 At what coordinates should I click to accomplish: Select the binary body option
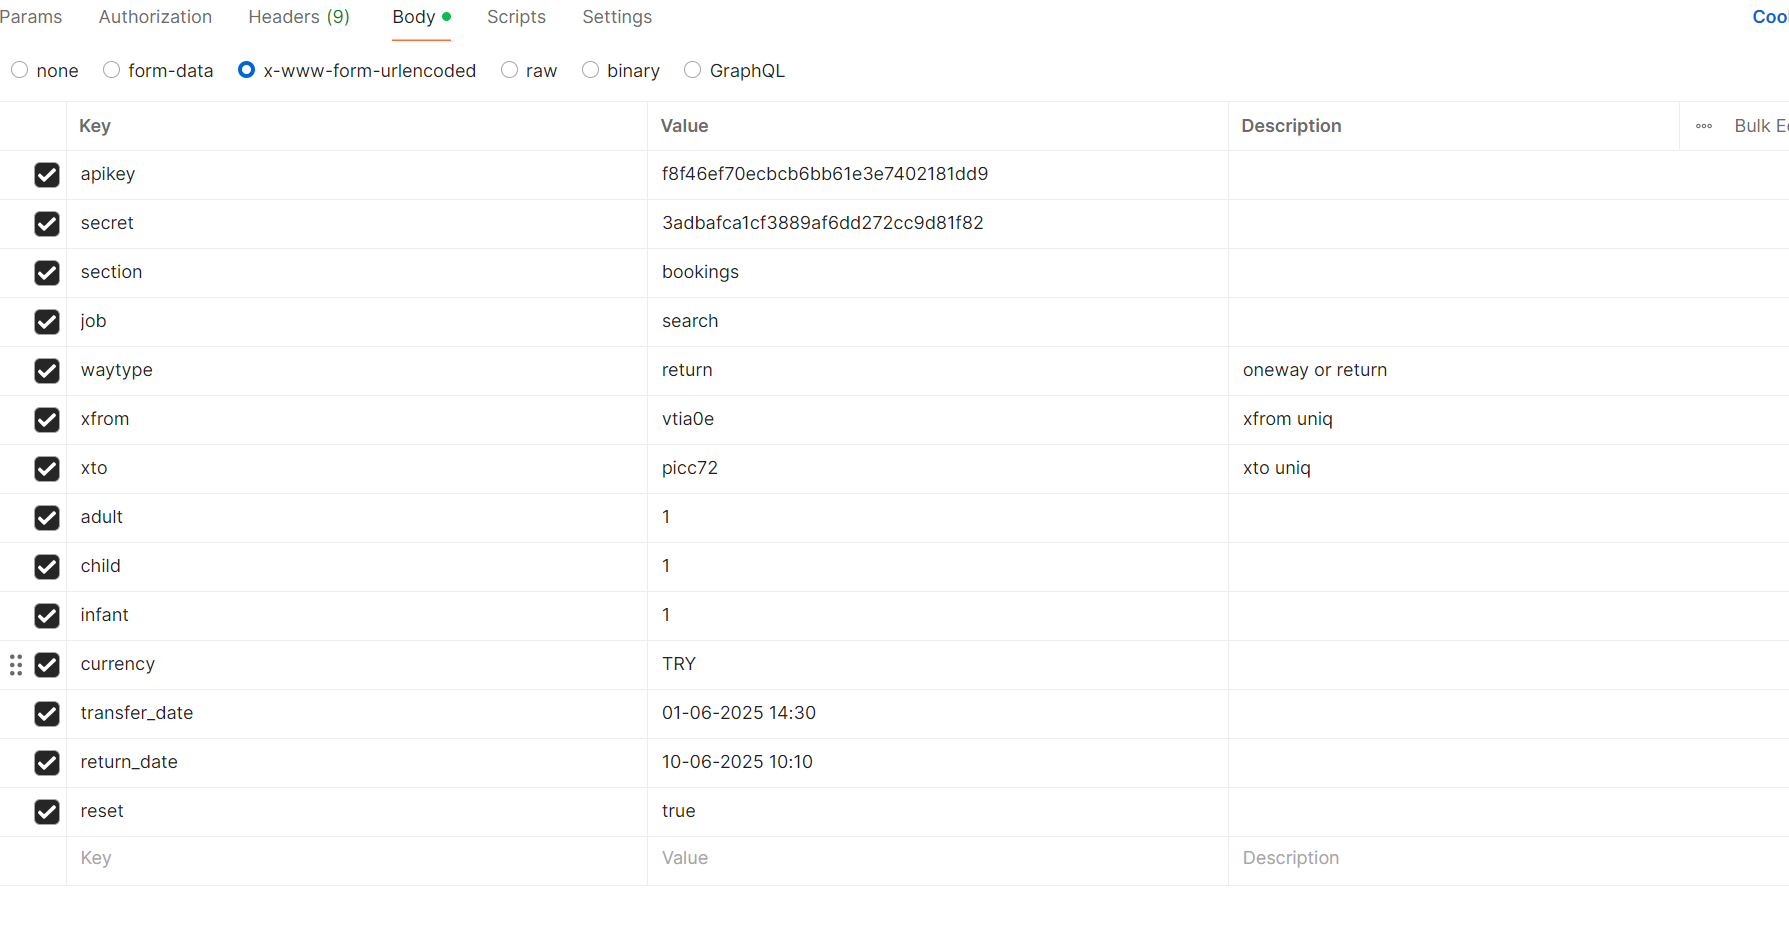coord(591,70)
